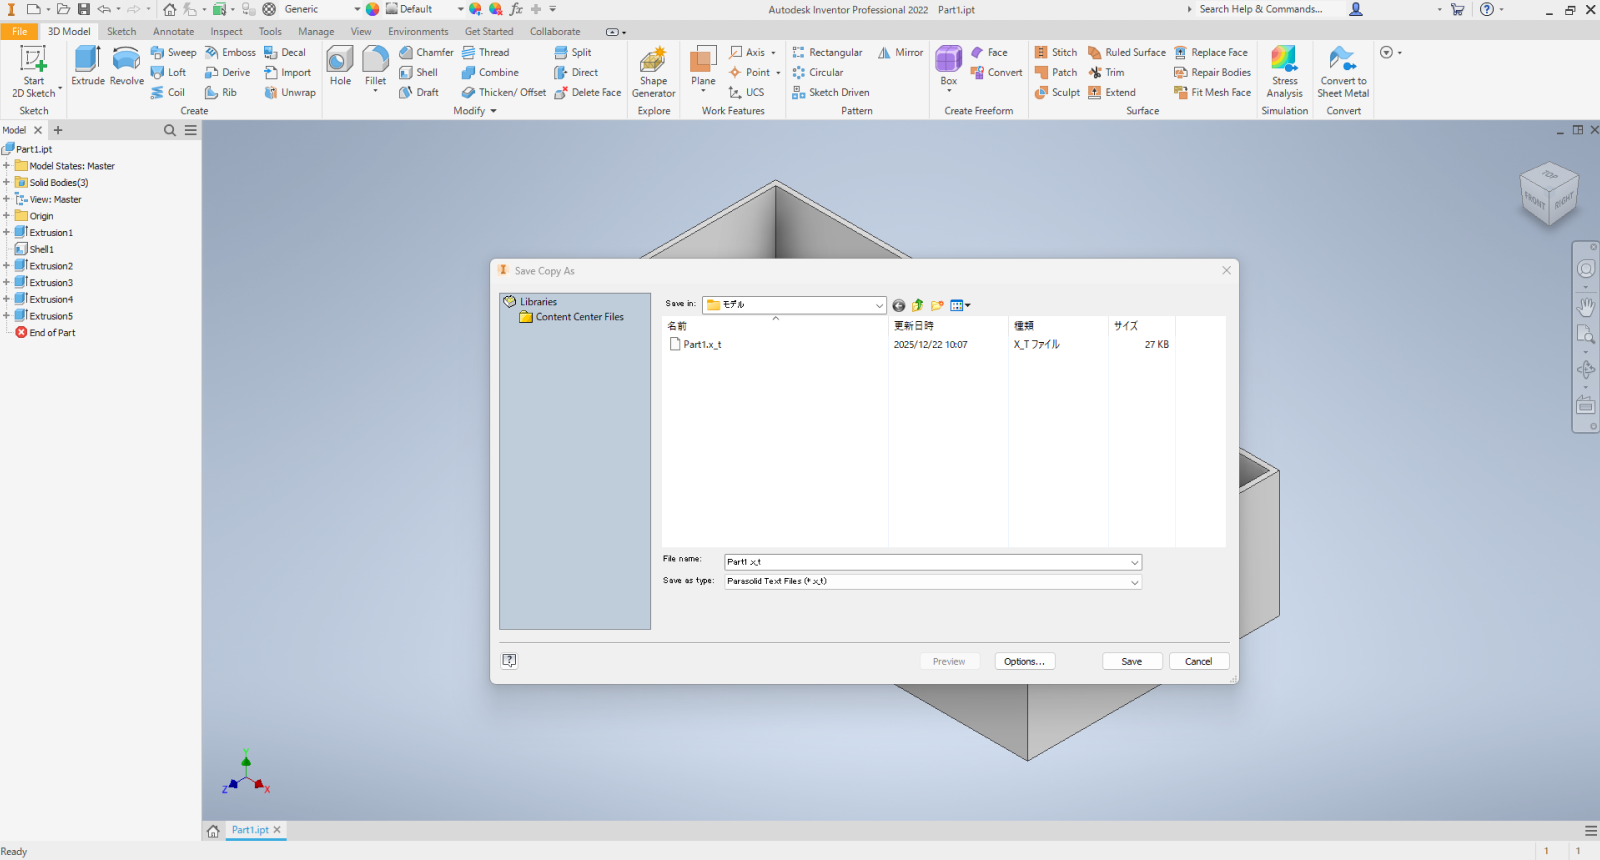Switch to the Sketch ribbon tab
Screen dimensions: 1600x860
[122, 31]
